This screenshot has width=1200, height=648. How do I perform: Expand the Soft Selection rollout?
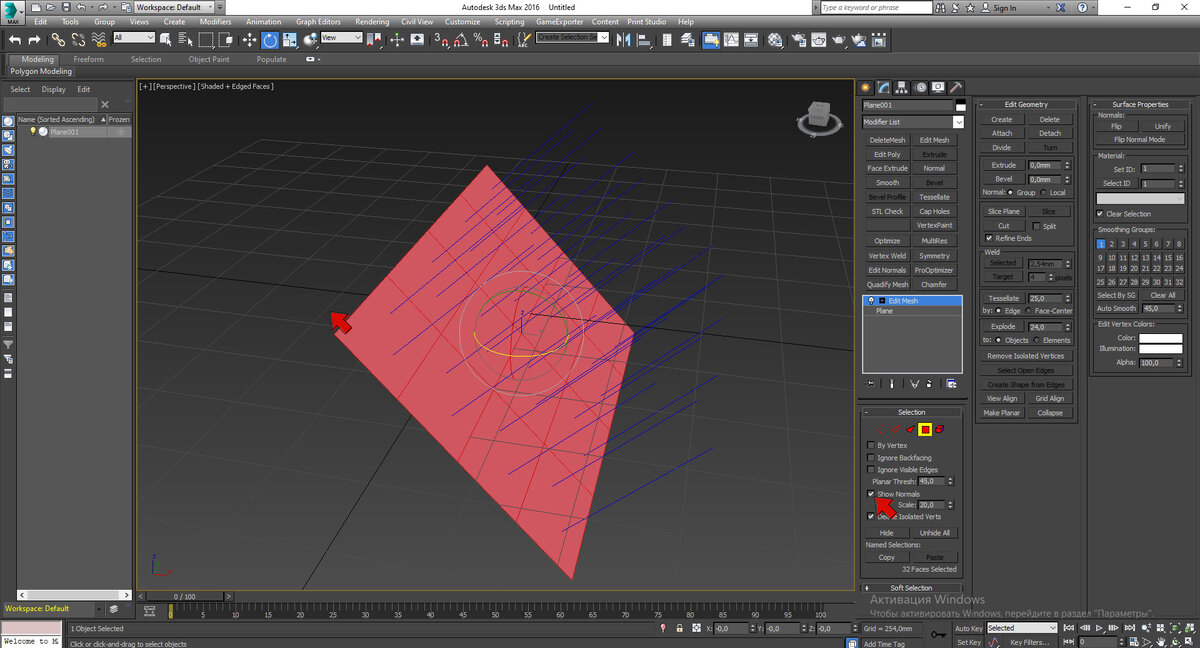click(x=911, y=588)
